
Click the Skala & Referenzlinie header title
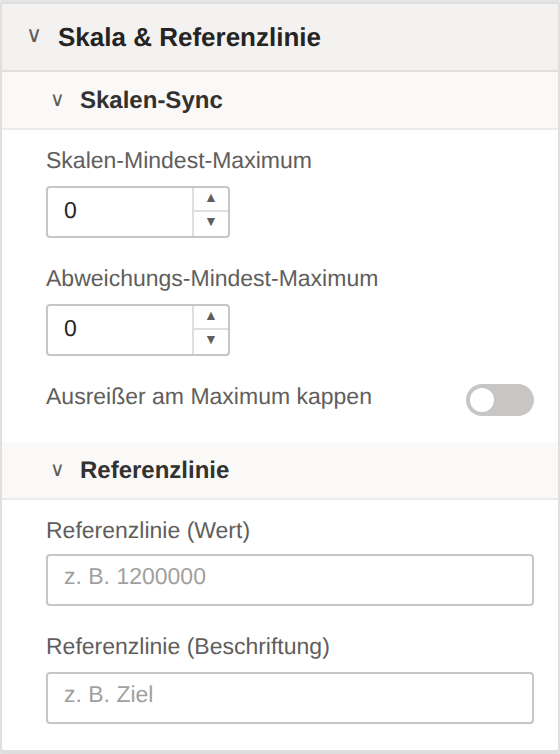(x=189, y=38)
